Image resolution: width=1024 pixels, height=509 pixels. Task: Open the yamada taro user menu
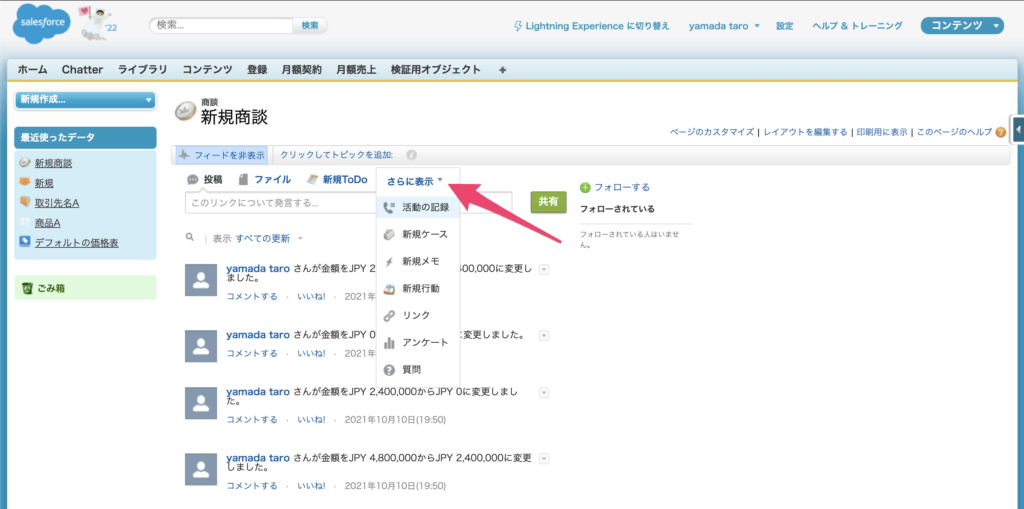click(x=724, y=26)
